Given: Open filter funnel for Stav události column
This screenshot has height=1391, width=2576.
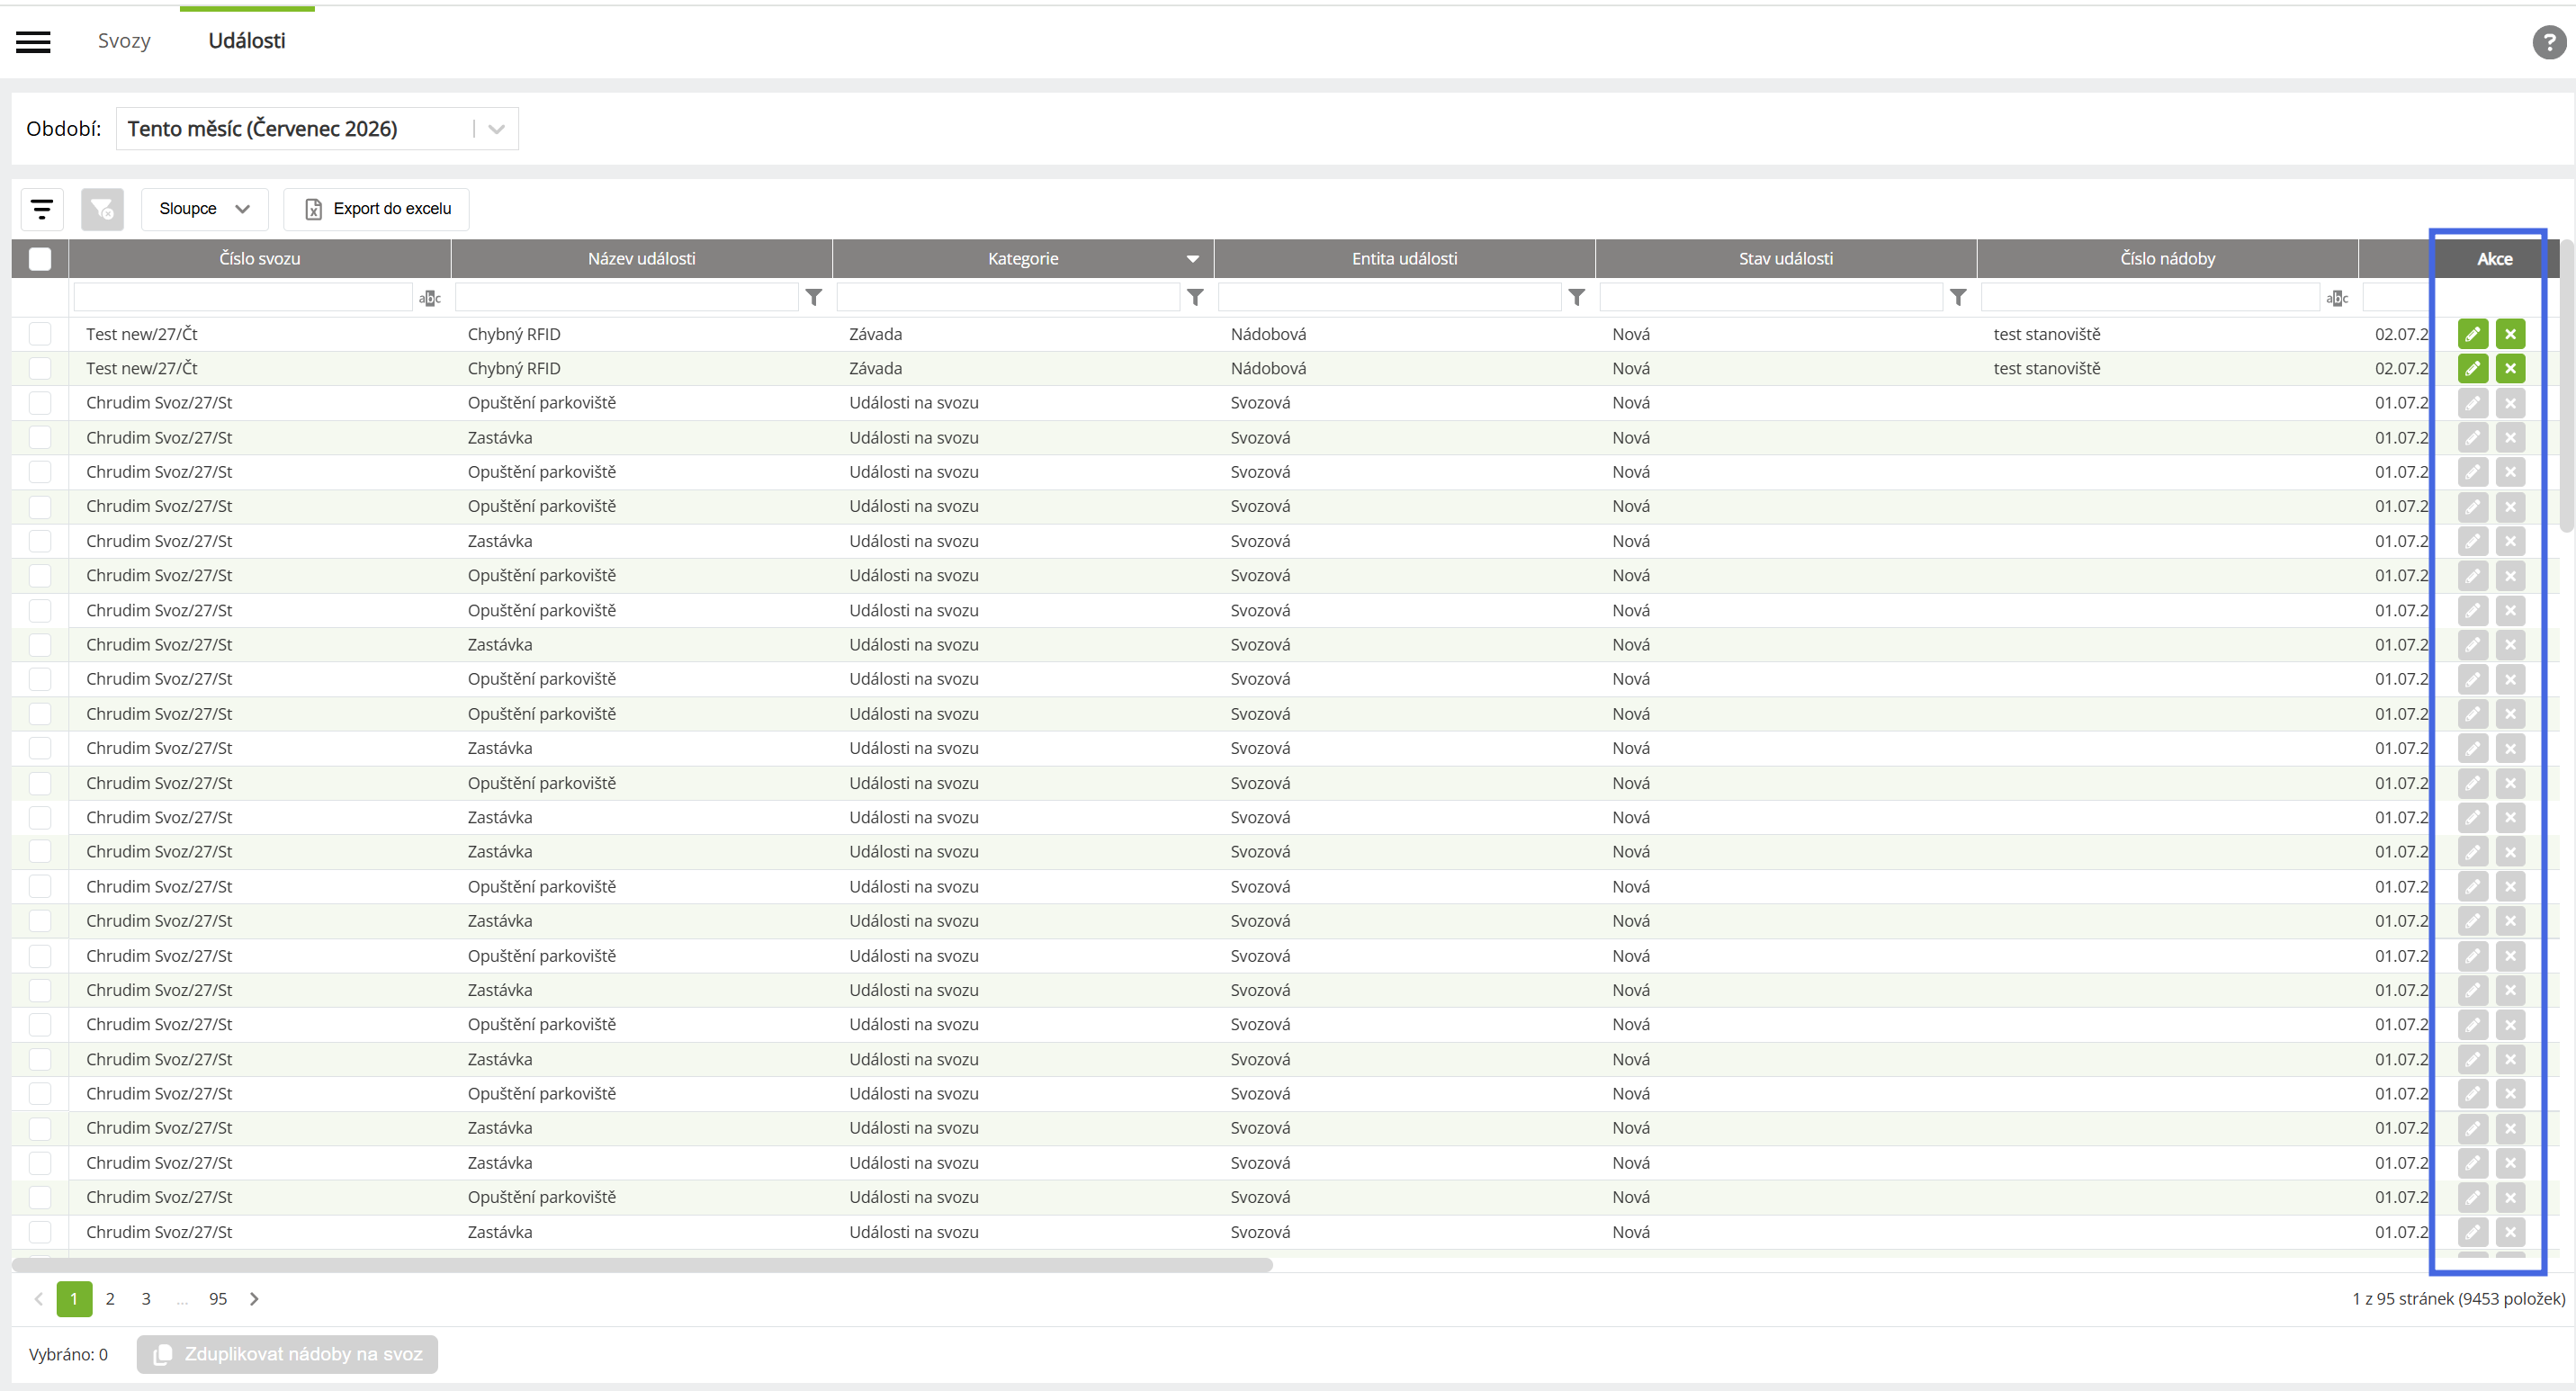Looking at the screenshot, I should pyautogui.click(x=1958, y=297).
